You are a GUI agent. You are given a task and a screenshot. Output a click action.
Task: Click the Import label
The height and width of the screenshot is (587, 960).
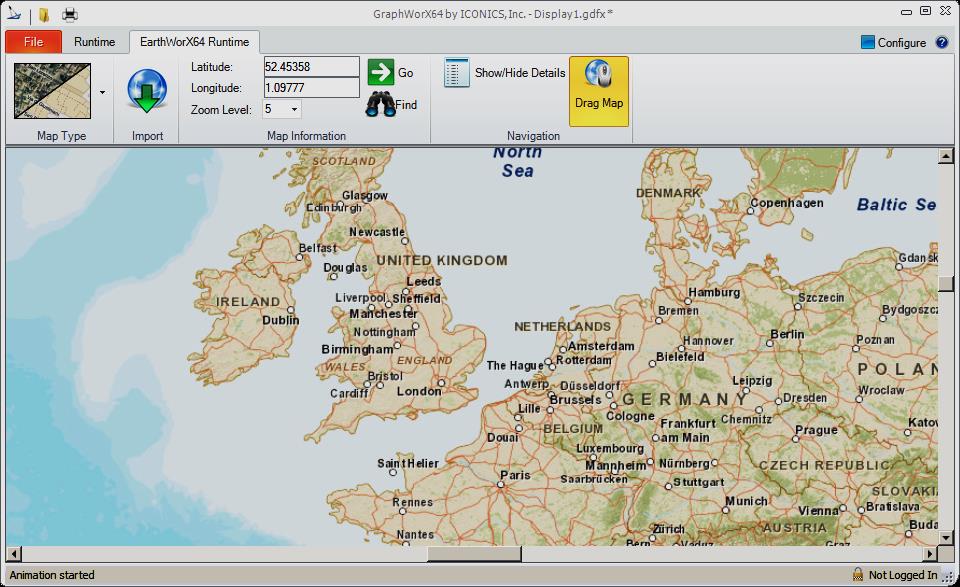coord(148,136)
